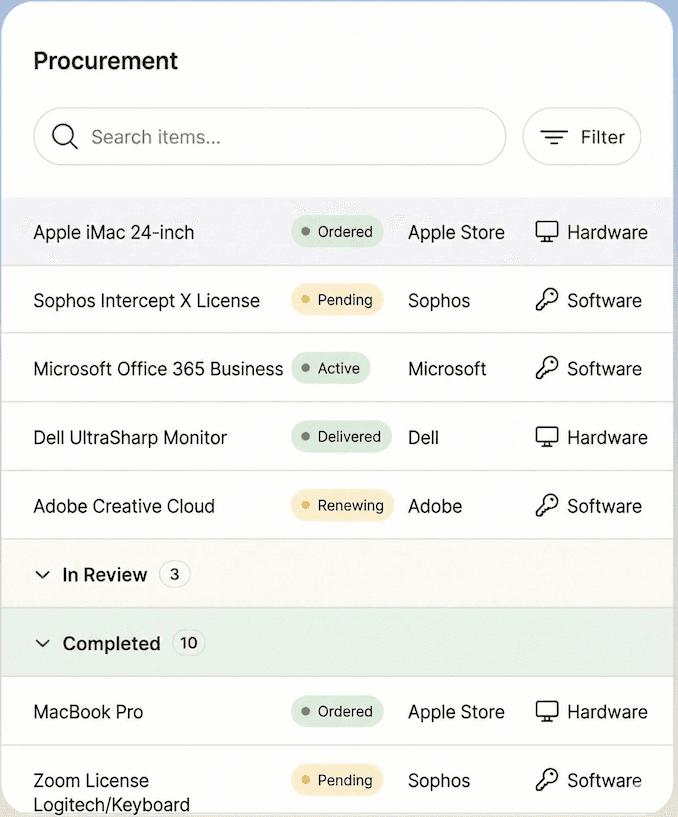678x817 pixels.
Task: Click the Pending badge on Sophos Intercept X License
Action: click(336, 299)
